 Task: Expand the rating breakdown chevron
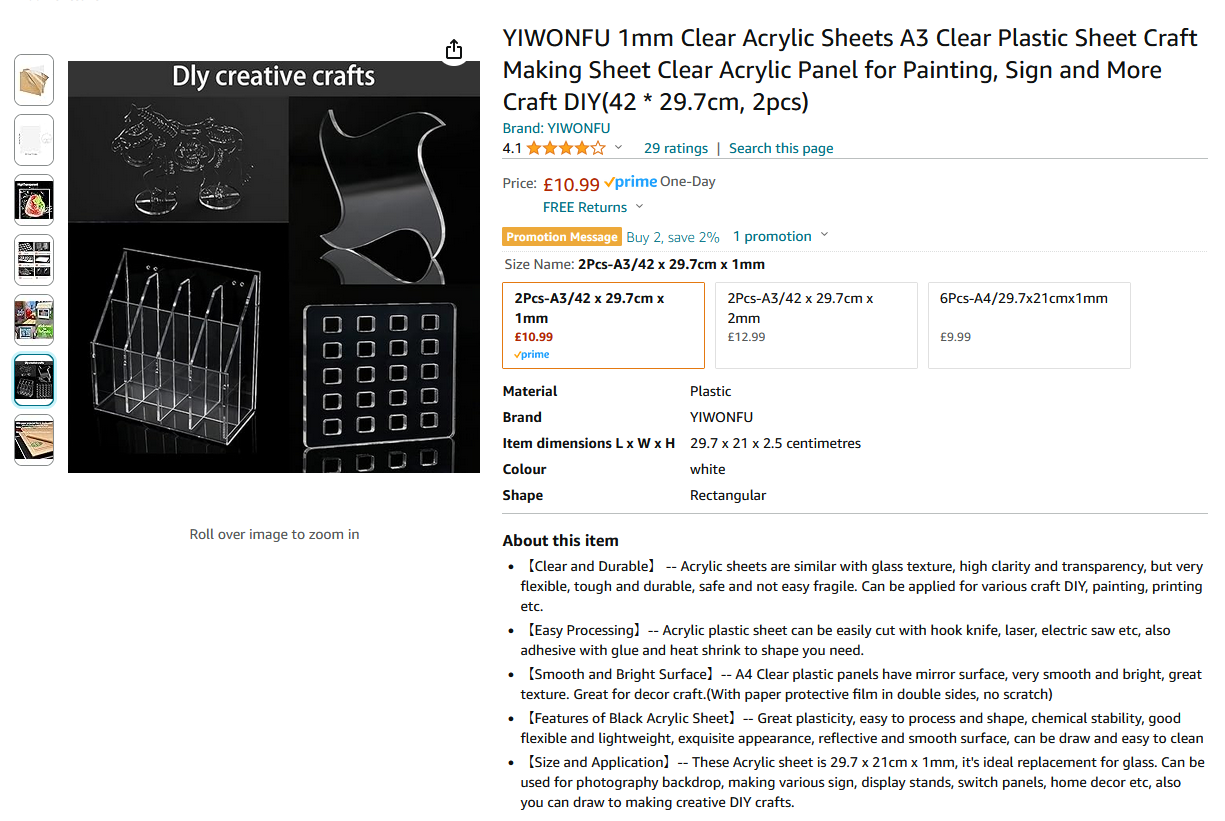[x=618, y=148]
